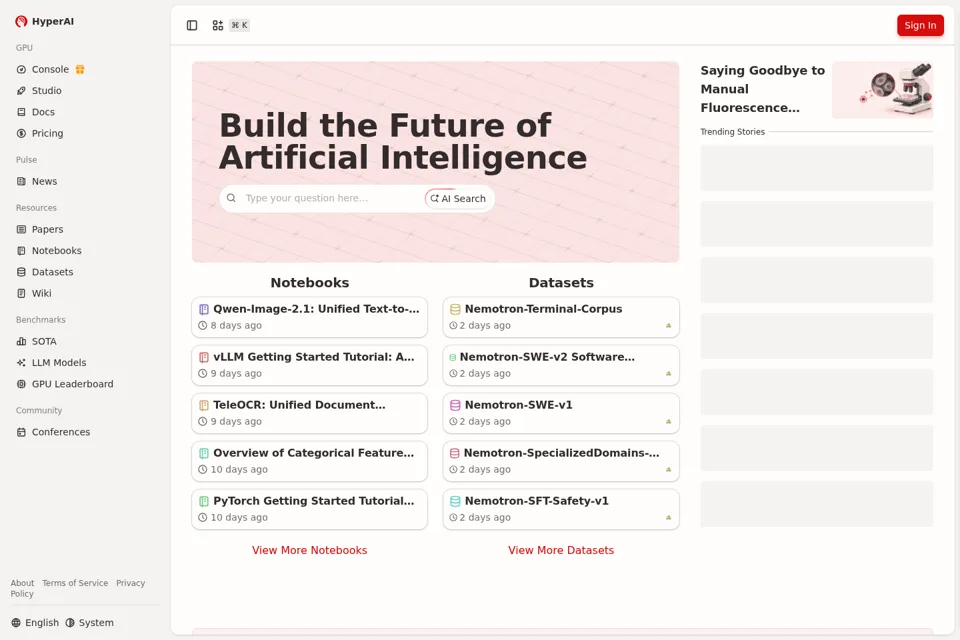960x640 pixels.
Task: Click View More Datasets link
Action: point(561,550)
